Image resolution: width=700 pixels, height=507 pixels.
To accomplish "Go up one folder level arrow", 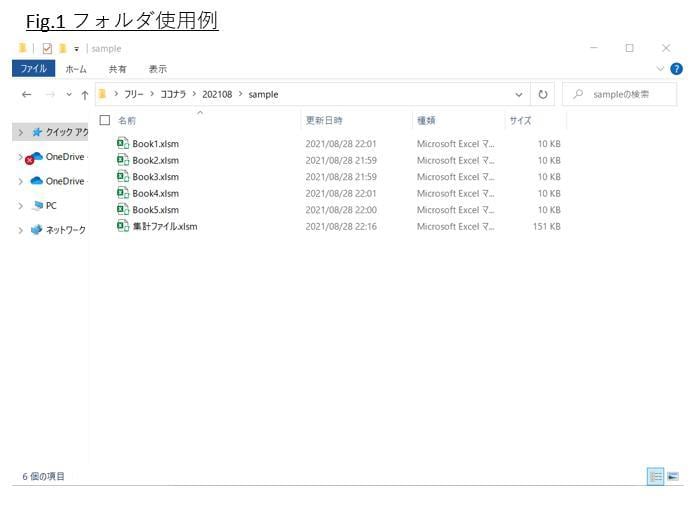I will 85,95.
